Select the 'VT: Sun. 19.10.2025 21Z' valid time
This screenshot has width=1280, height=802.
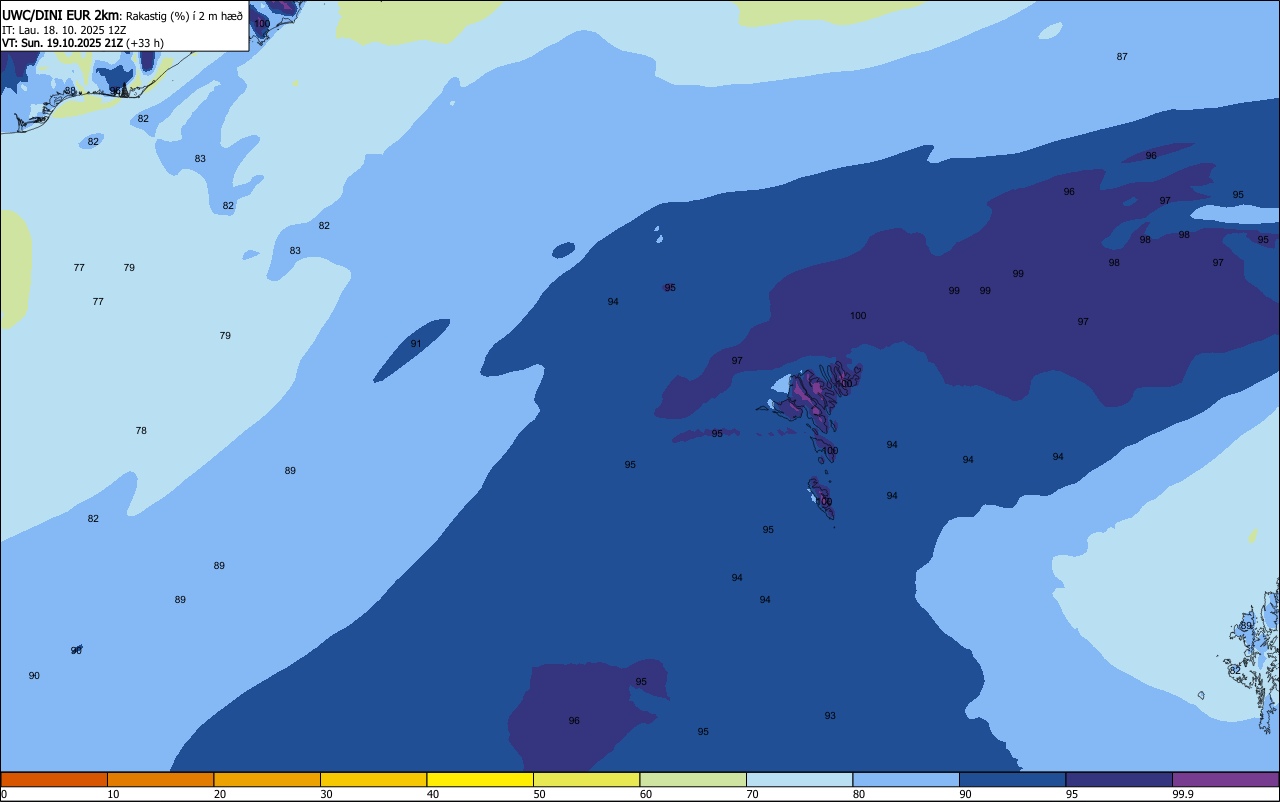coord(62,43)
